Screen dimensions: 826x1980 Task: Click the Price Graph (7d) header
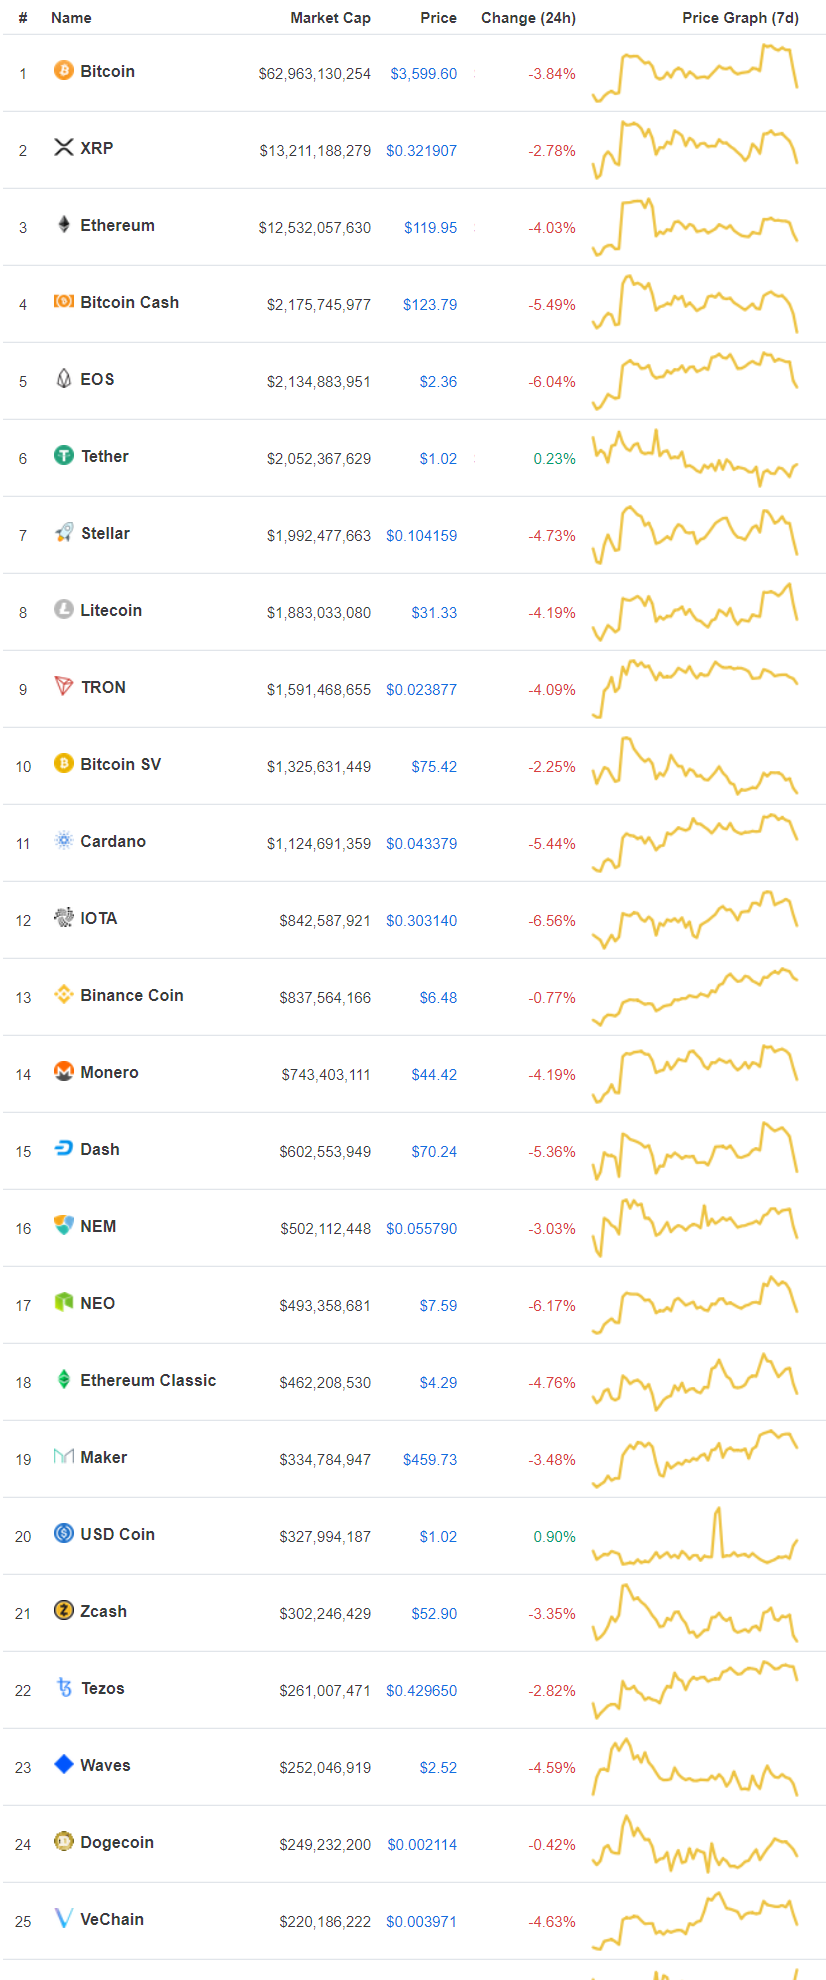741,17
